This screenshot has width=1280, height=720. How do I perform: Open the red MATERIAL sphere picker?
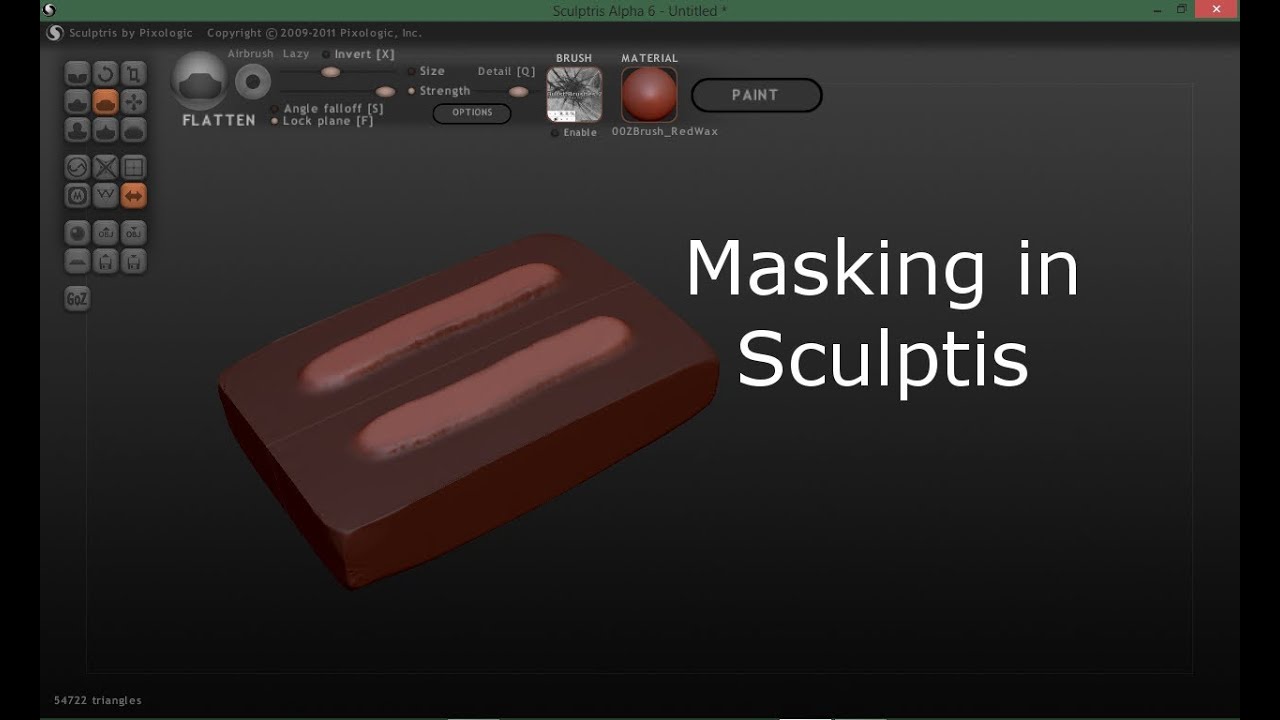click(x=649, y=95)
